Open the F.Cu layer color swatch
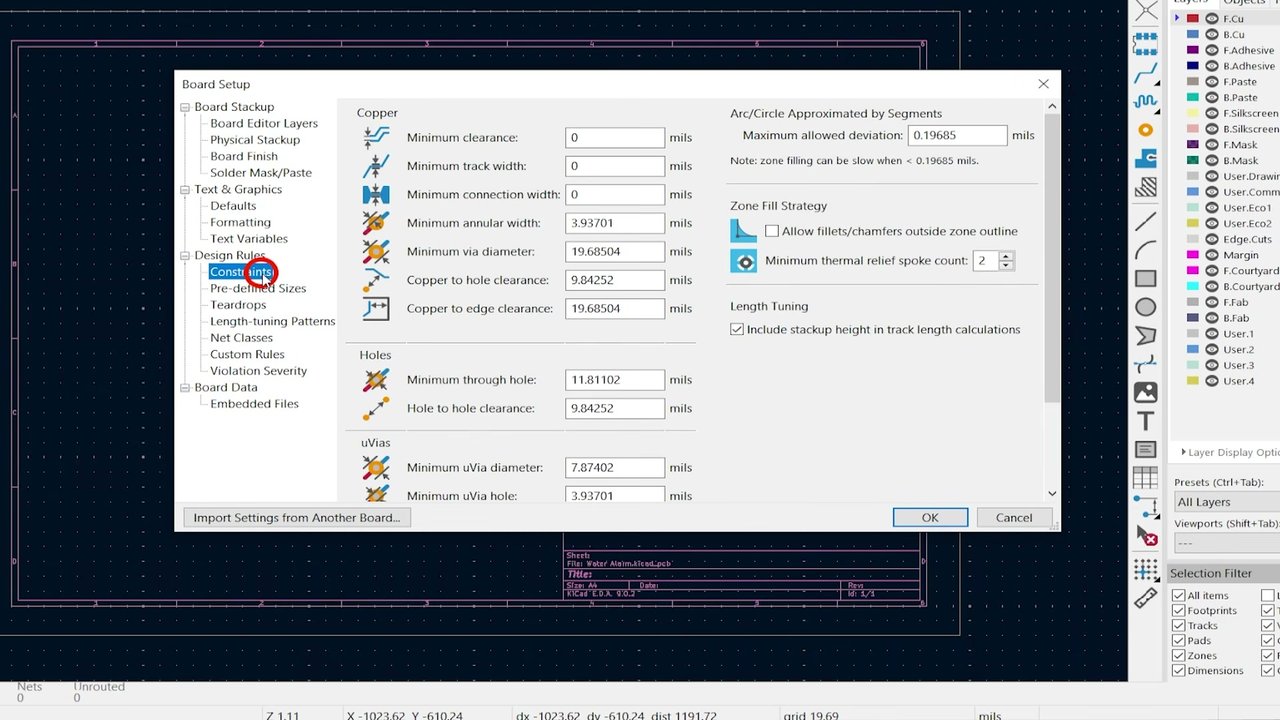The width and height of the screenshot is (1280, 720). [x=1192, y=19]
